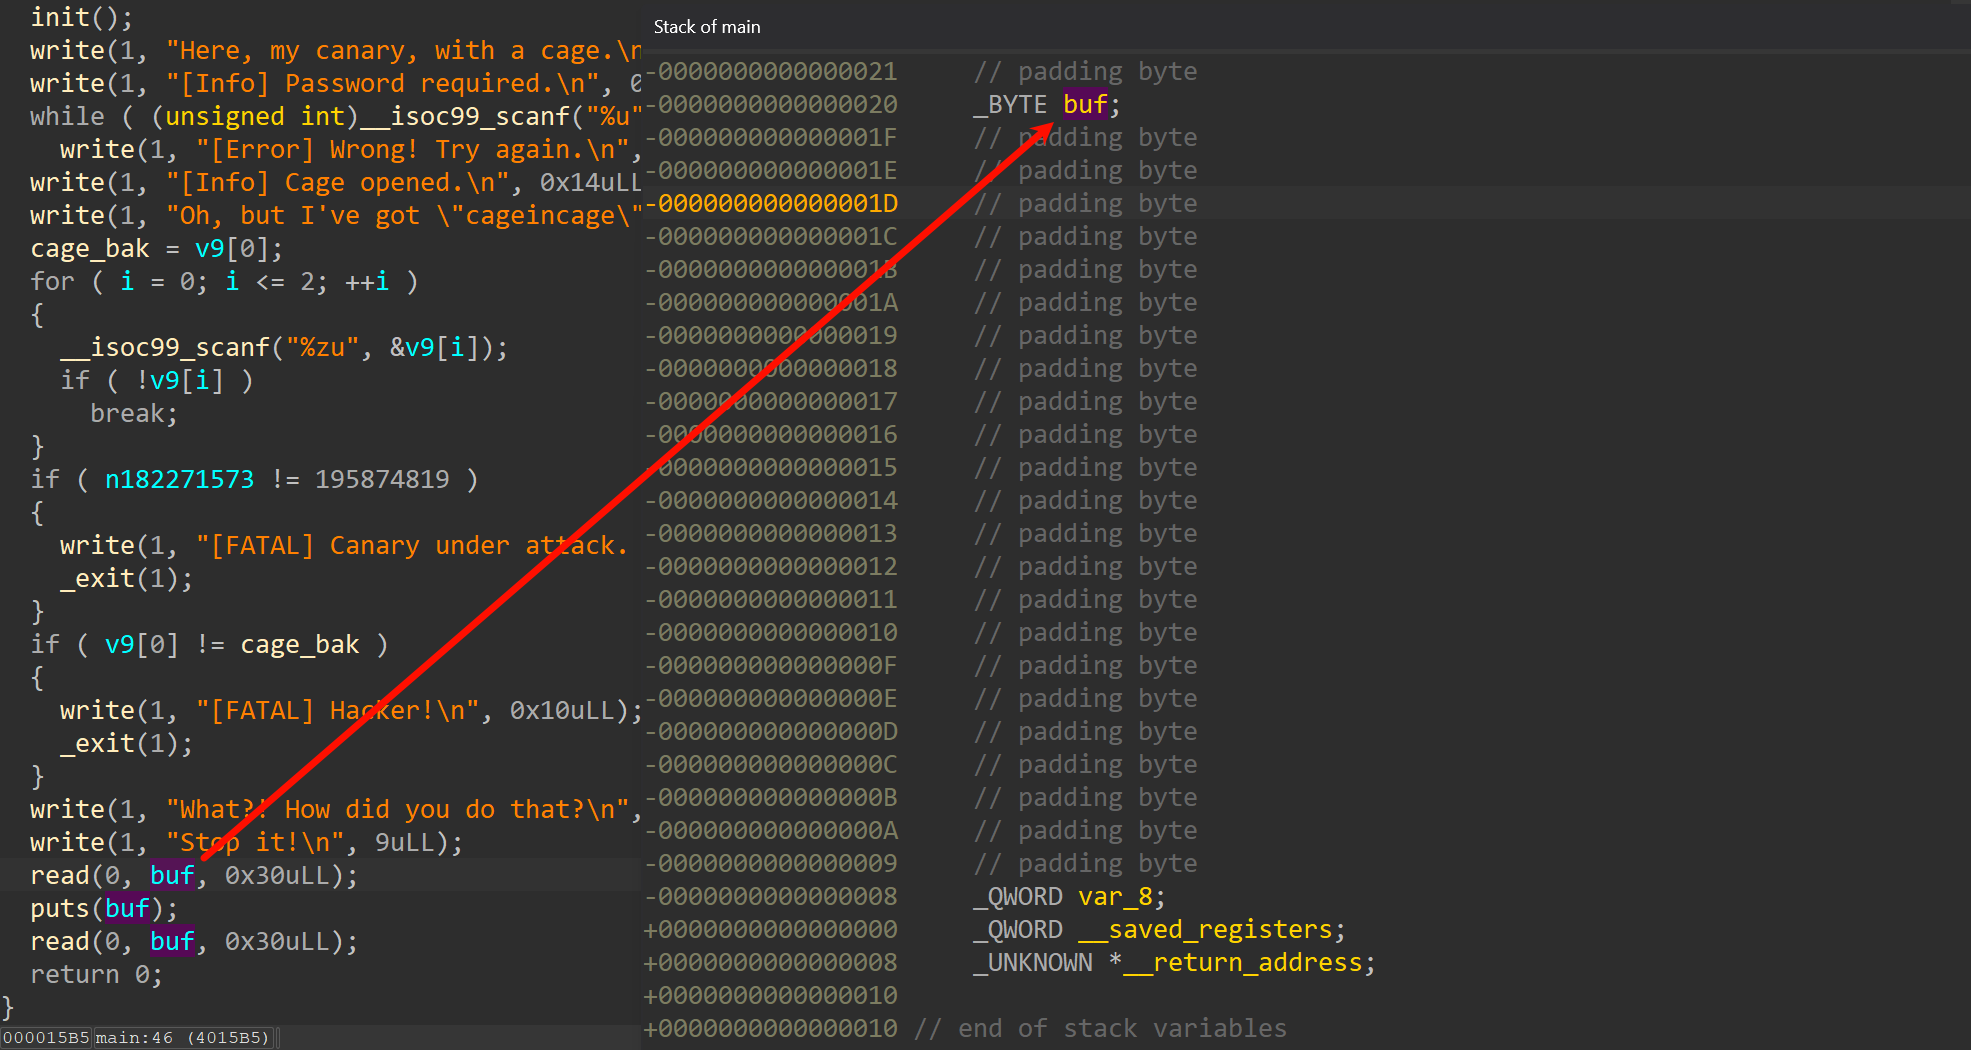Select stack offset '+0000000000000008'

772,962
